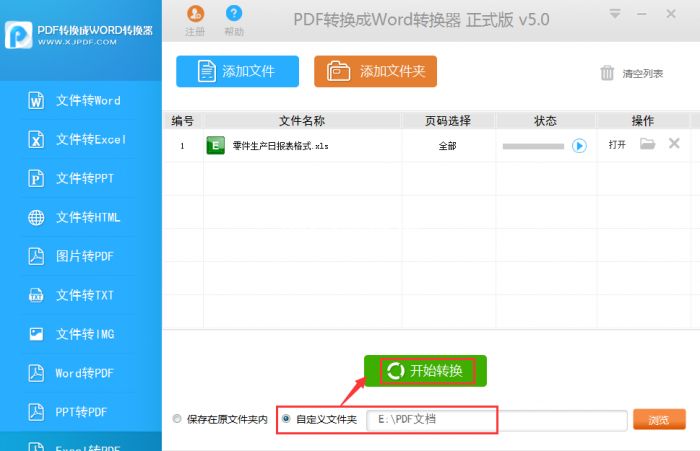Click the output path field E:\PDF文档
700x451 pixels.
tap(497, 420)
